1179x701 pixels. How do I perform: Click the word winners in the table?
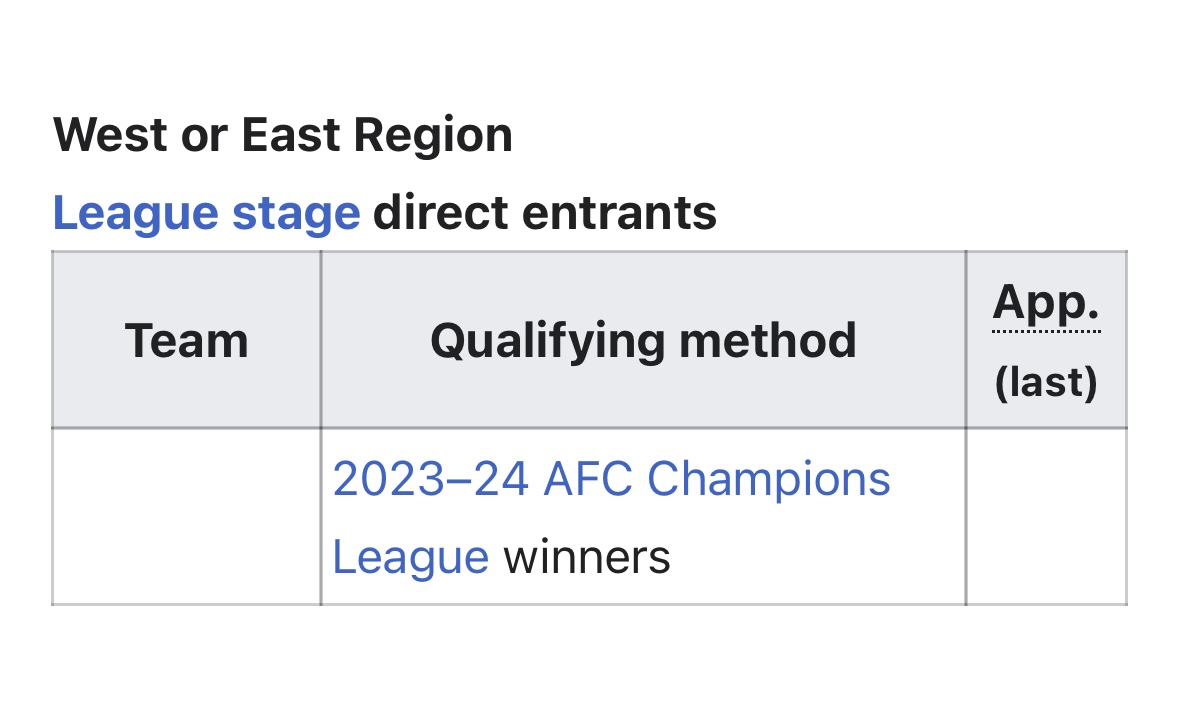point(586,557)
